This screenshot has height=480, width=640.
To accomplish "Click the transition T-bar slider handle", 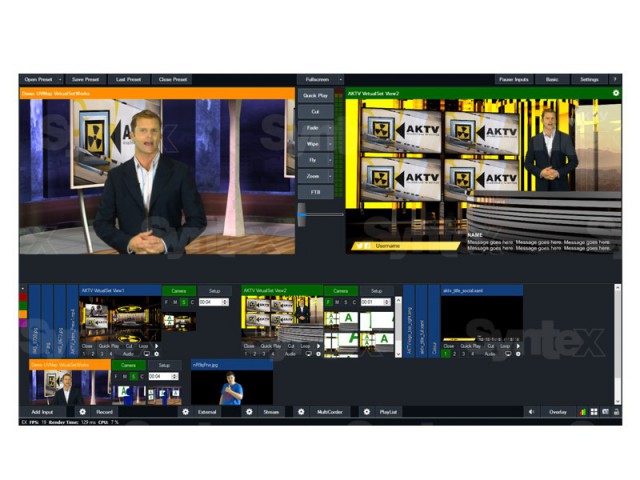I will (x=302, y=215).
